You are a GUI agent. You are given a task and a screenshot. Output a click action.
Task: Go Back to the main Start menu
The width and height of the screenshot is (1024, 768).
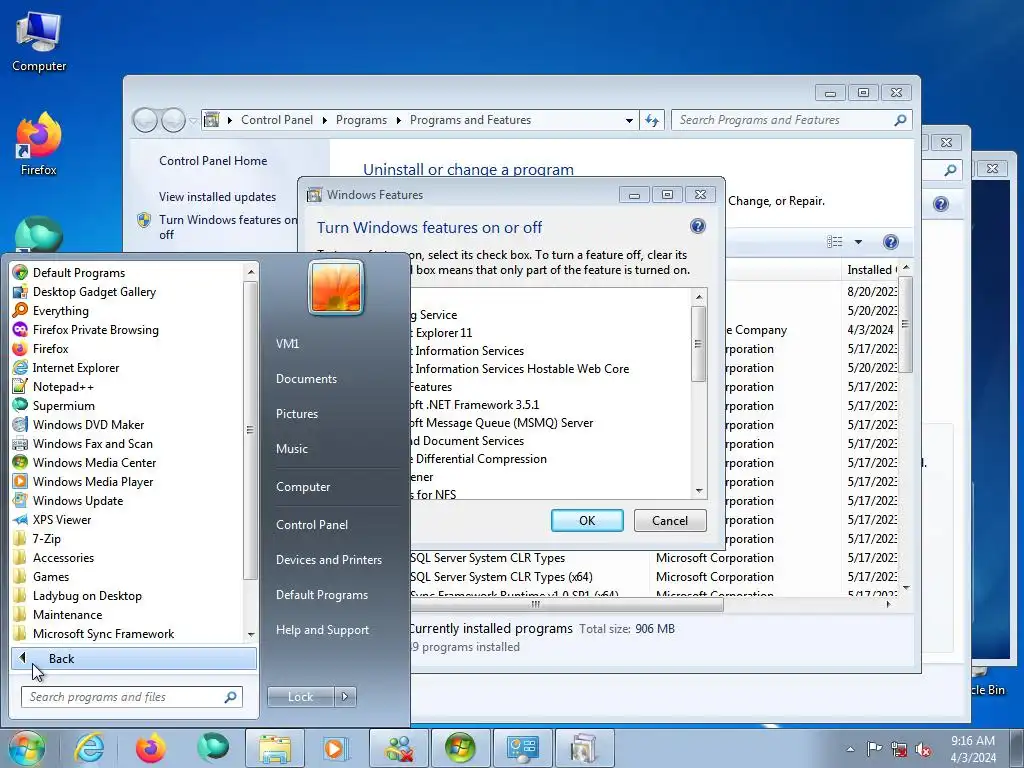(133, 658)
